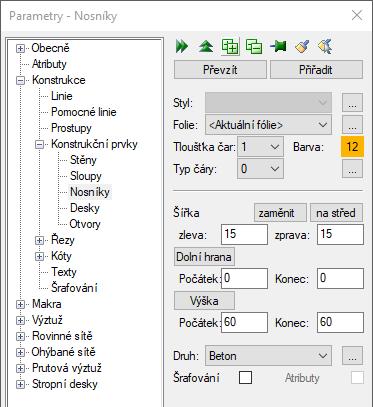This screenshot has height=407, width=373.
Task: Click the collapse-all tree icon with minus
Action: point(254,46)
